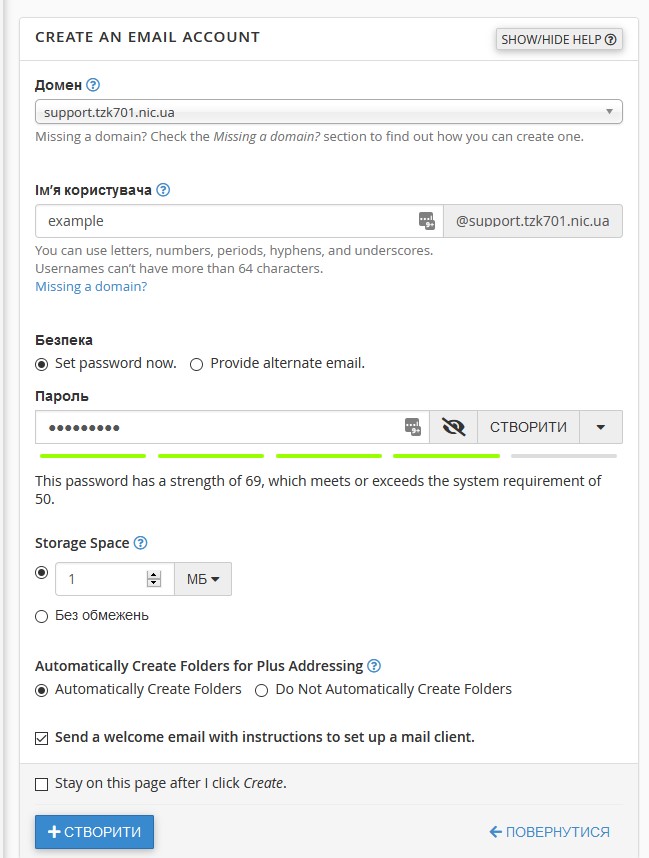
Task: Click the SHOW/HIDE HELP button
Action: (x=559, y=39)
